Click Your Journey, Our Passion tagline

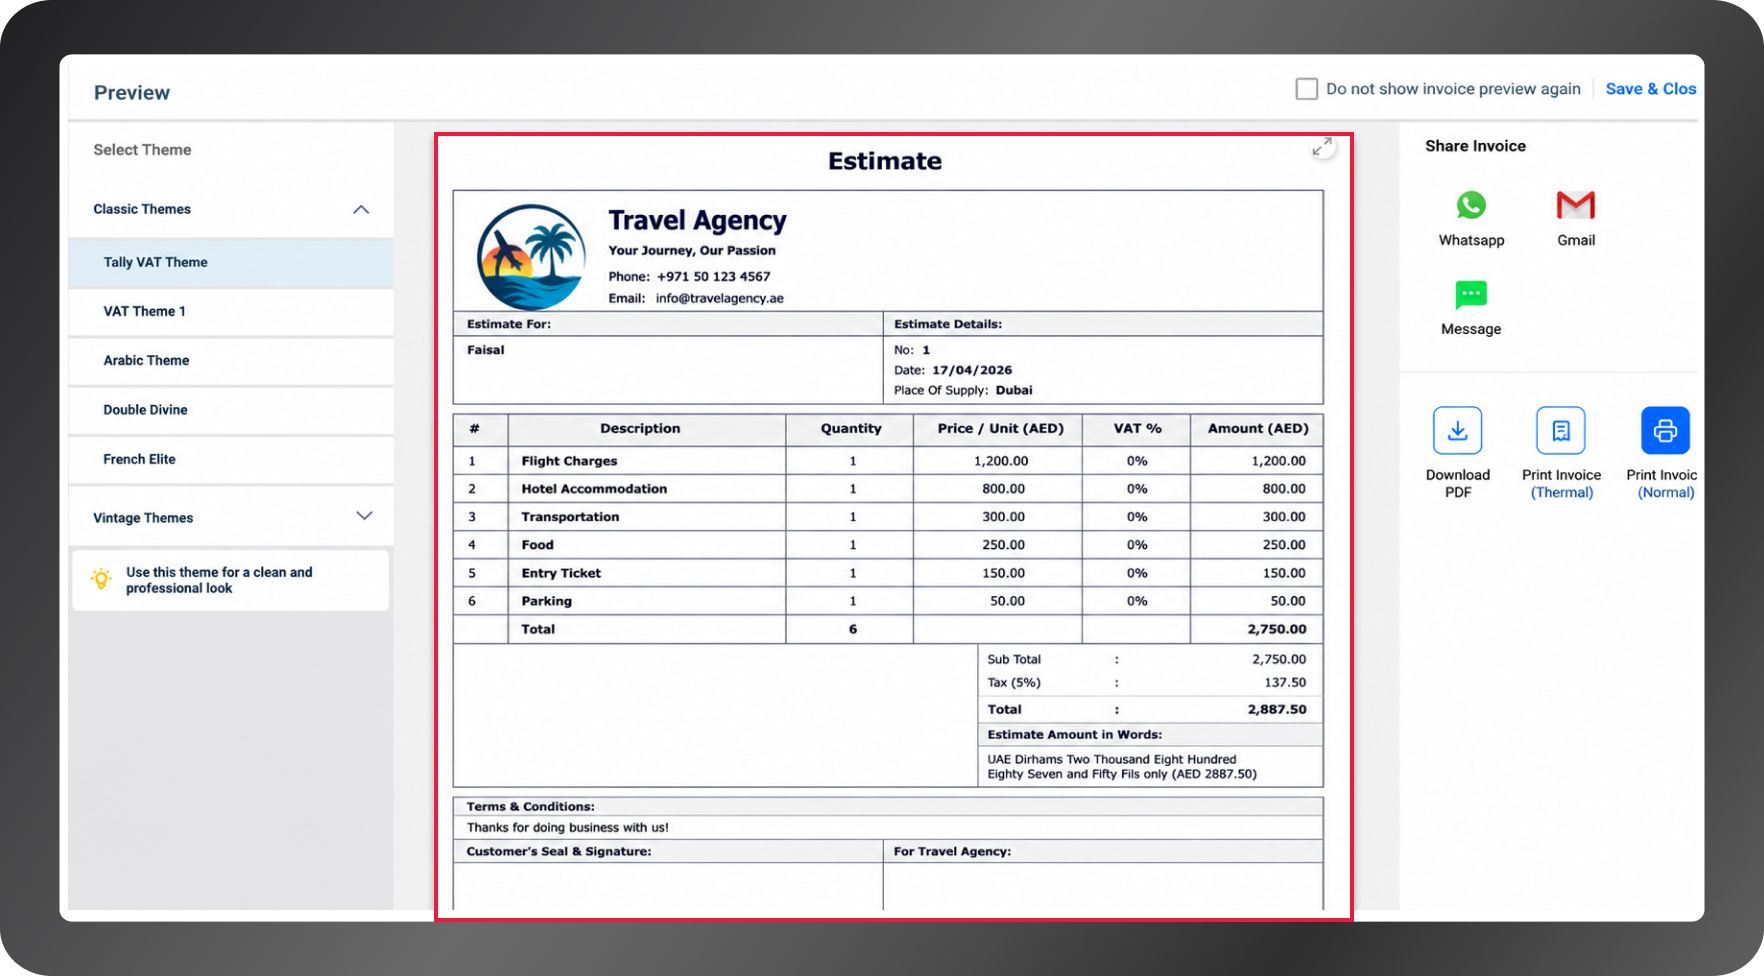click(x=692, y=250)
